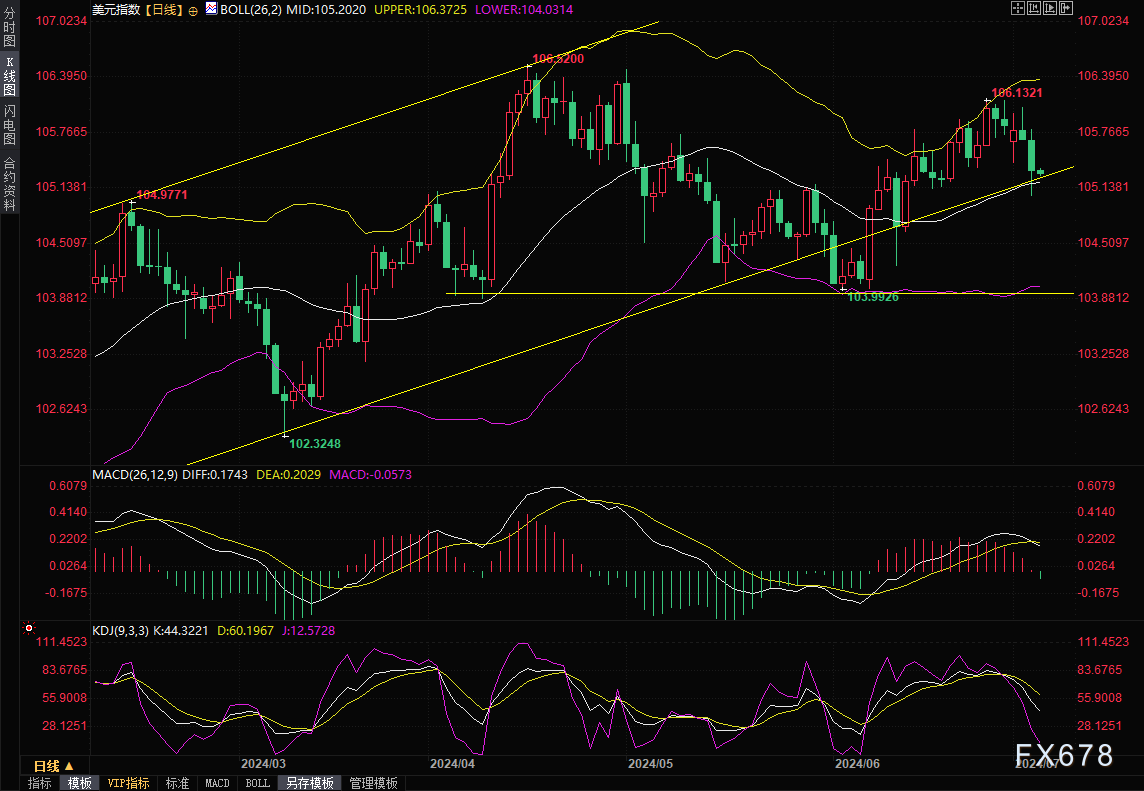1144x791 pixels.
Task: Open the VIP指标 tab
Action: [x=128, y=783]
